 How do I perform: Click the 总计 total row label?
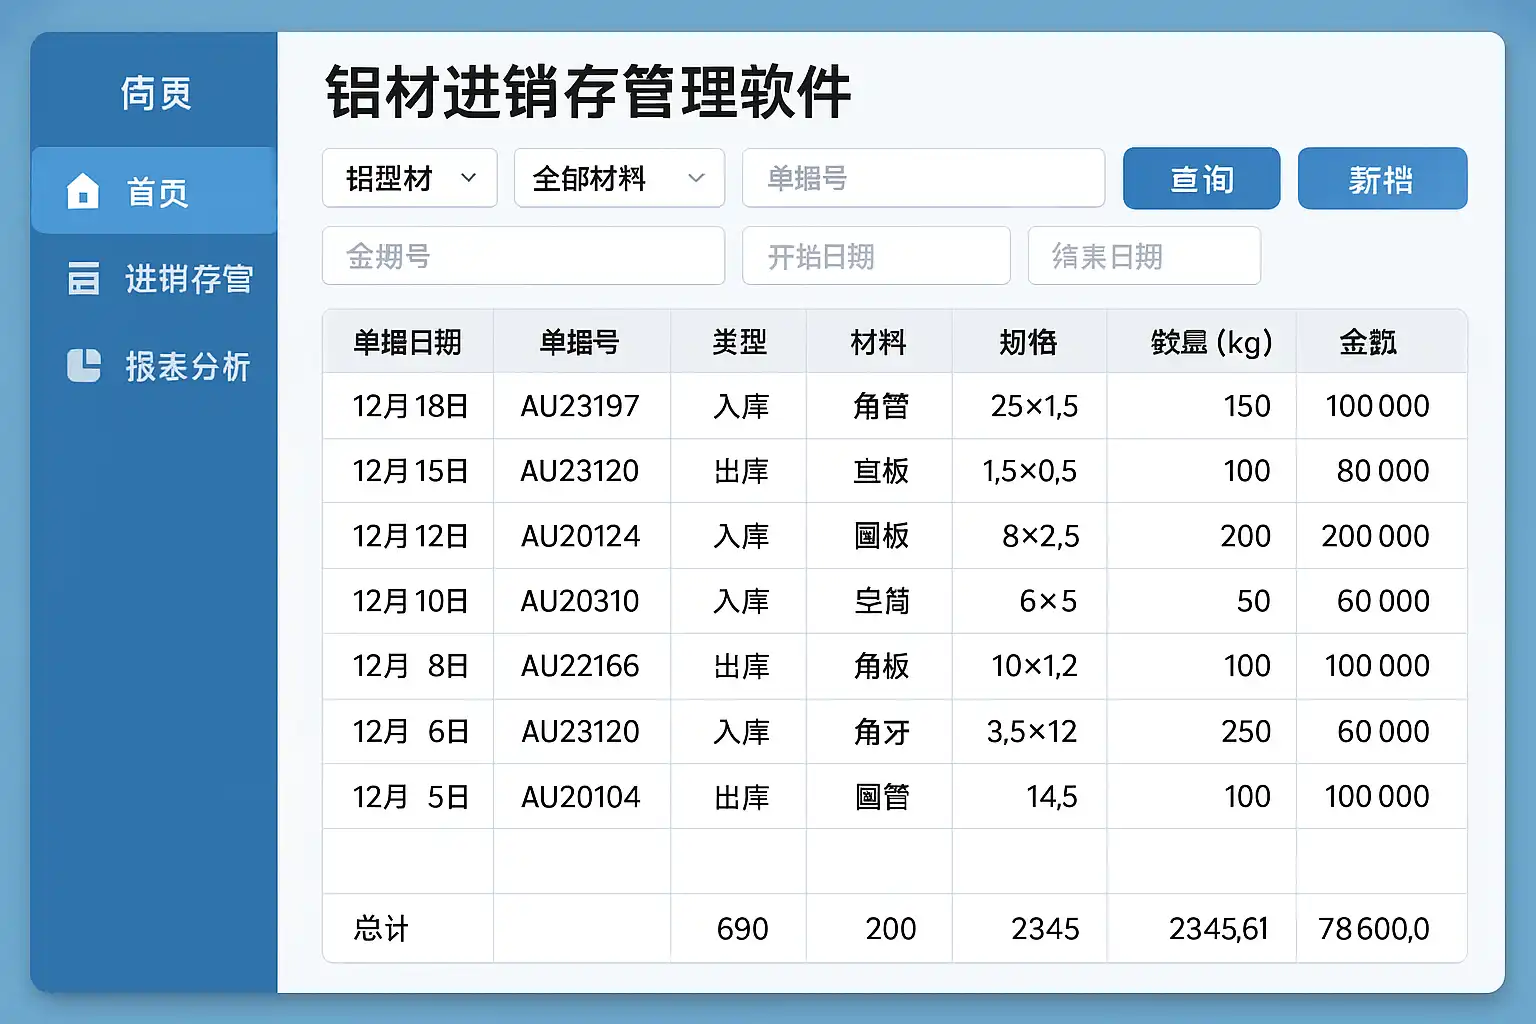click(x=381, y=929)
